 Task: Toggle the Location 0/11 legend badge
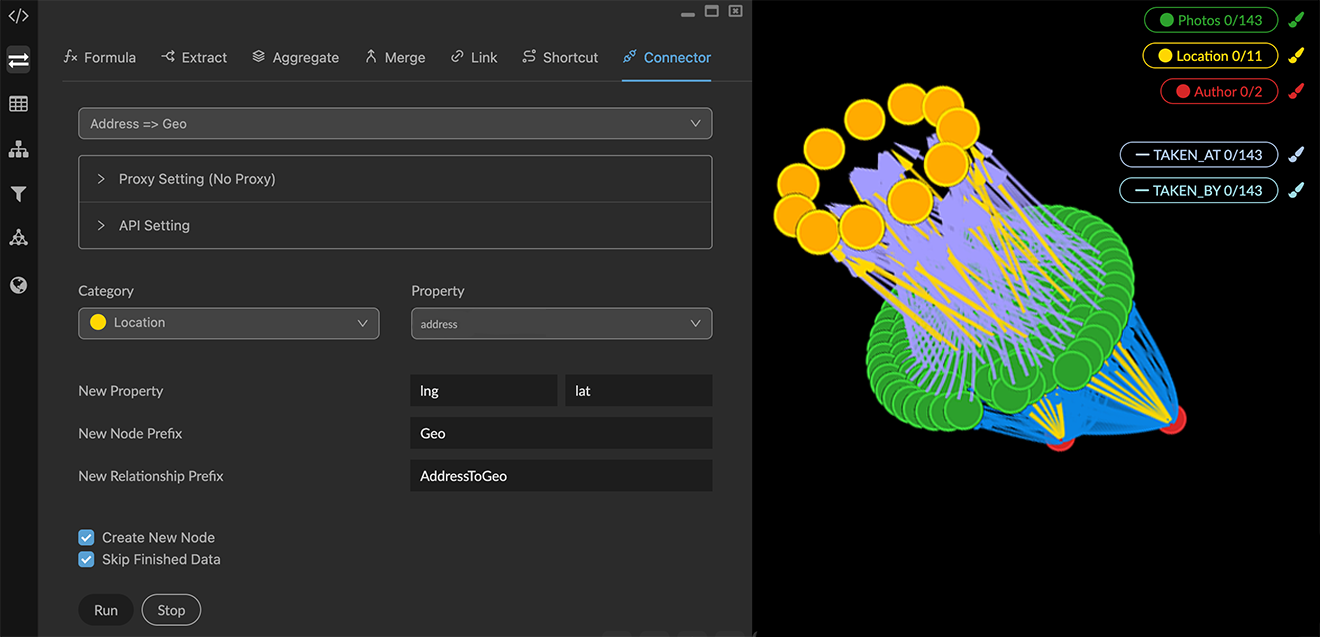(1210, 56)
